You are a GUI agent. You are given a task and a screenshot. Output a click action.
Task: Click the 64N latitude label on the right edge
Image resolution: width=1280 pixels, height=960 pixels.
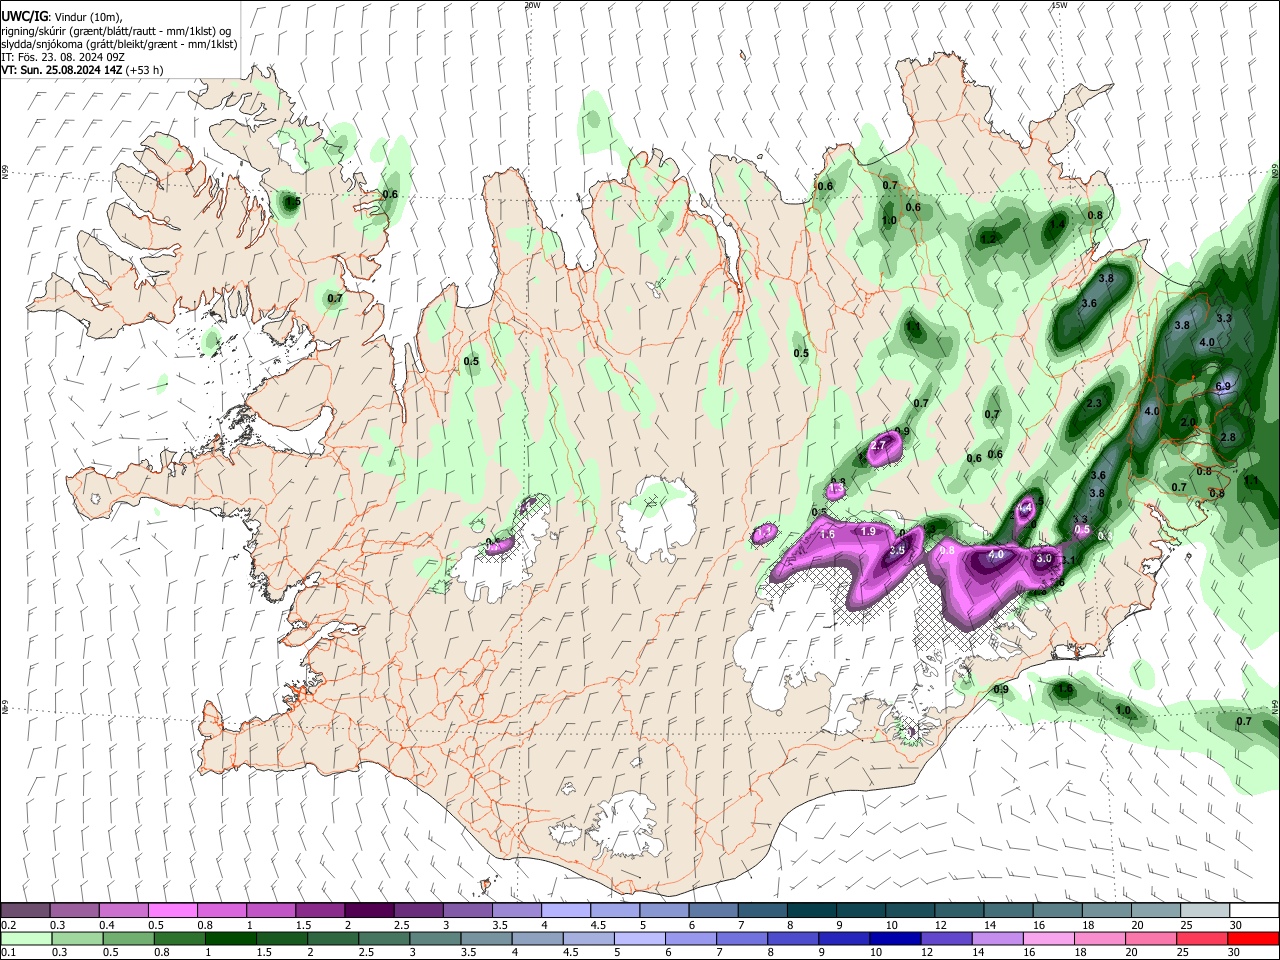coord(1275,708)
